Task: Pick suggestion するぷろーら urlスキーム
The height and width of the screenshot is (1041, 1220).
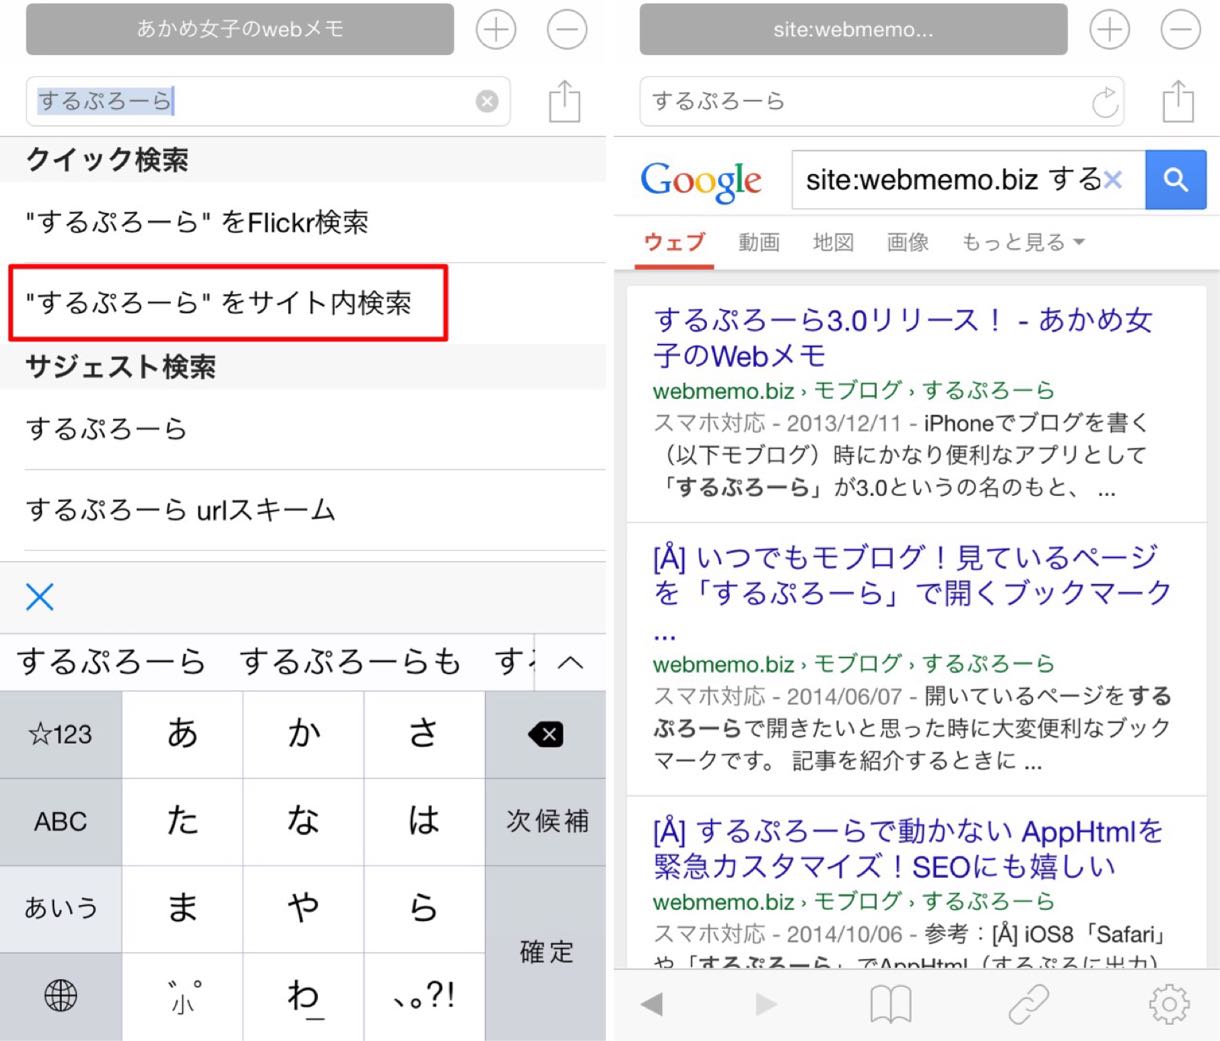Action: 303,510
